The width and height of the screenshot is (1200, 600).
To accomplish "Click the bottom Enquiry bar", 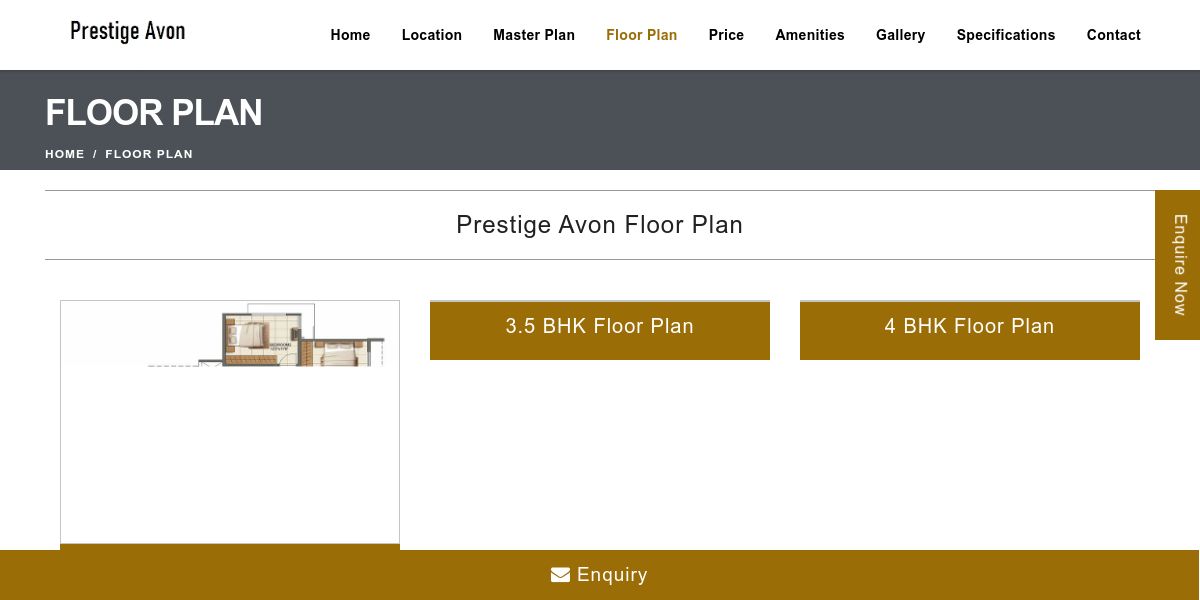I will coord(600,575).
